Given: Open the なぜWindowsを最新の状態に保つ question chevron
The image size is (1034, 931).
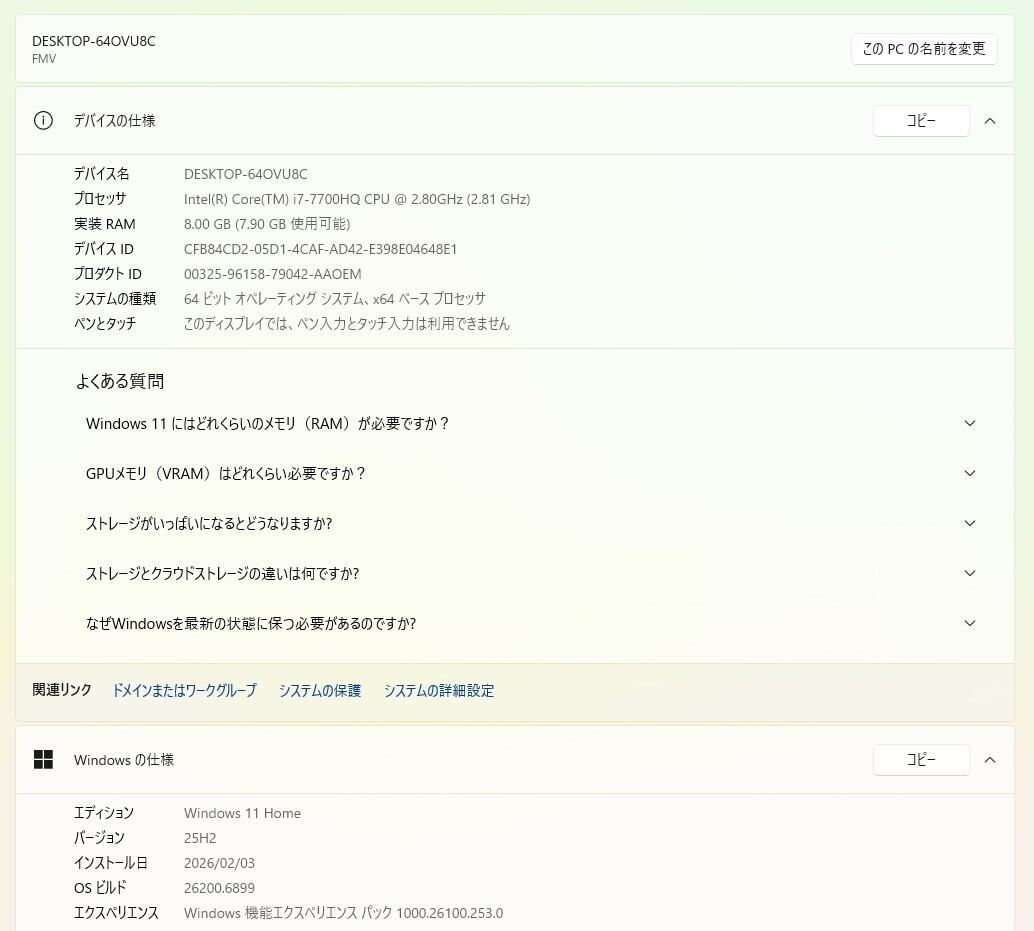Looking at the screenshot, I should click(969, 624).
